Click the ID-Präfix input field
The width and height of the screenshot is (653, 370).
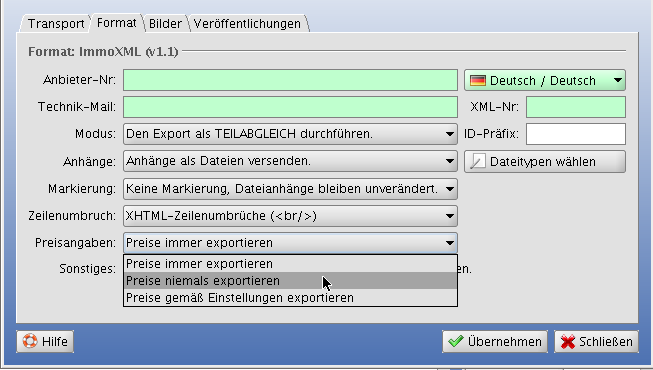tap(576, 134)
